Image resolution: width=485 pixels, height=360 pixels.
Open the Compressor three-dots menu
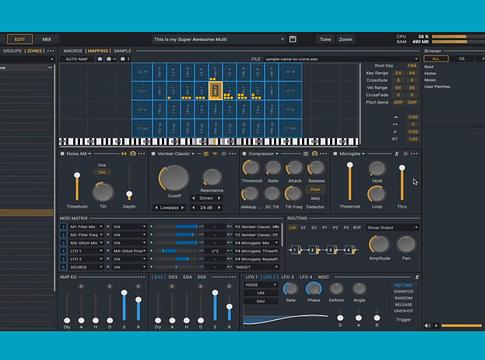tap(323, 154)
